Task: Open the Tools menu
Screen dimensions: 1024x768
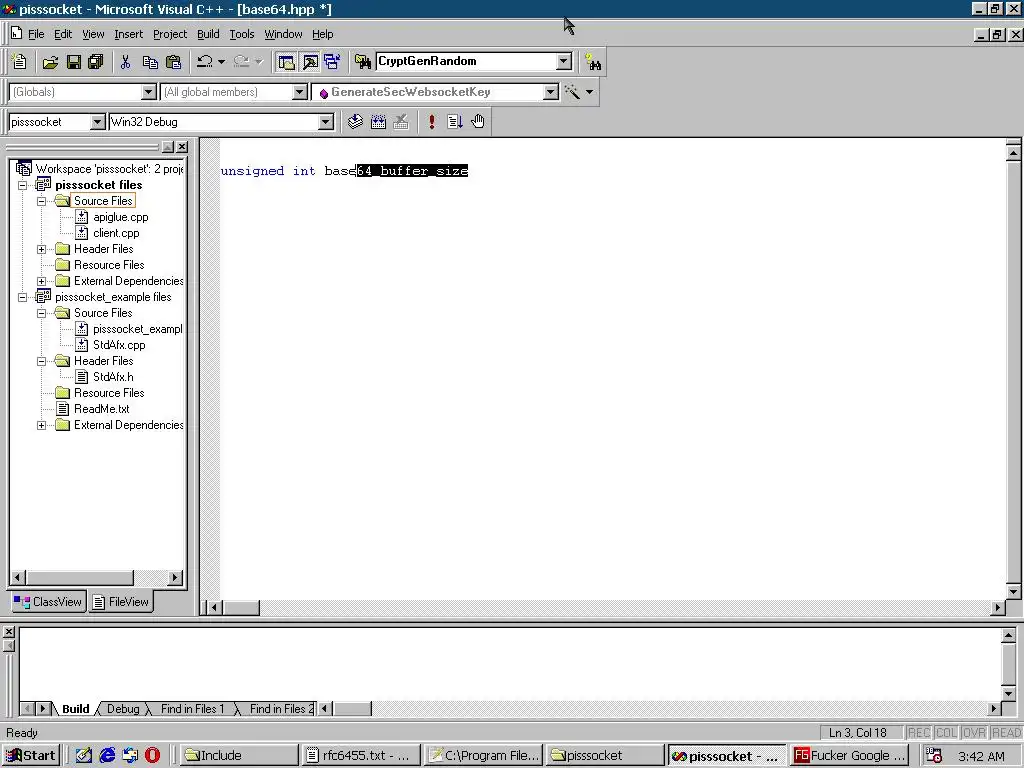Action: (242, 34)
